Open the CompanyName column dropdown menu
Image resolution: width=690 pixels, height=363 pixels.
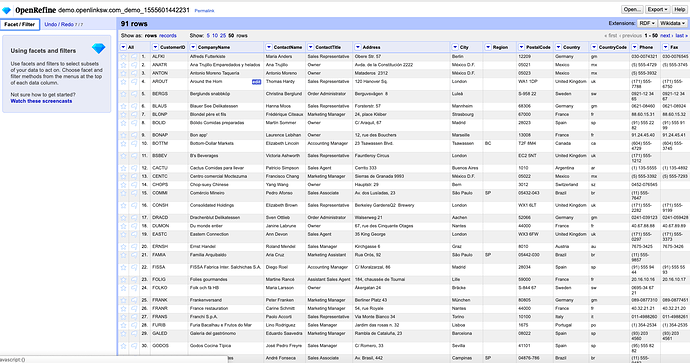coord(193,47)
